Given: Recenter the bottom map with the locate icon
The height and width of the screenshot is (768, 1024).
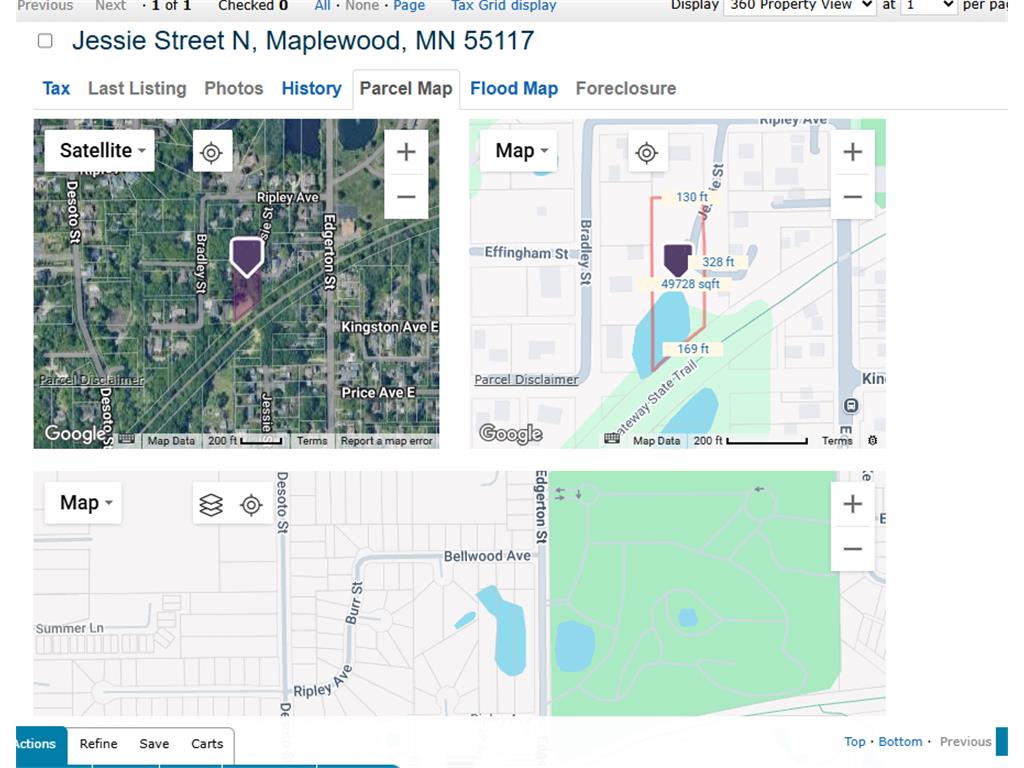Looking at the screenshot, I should tap(251, 505).
